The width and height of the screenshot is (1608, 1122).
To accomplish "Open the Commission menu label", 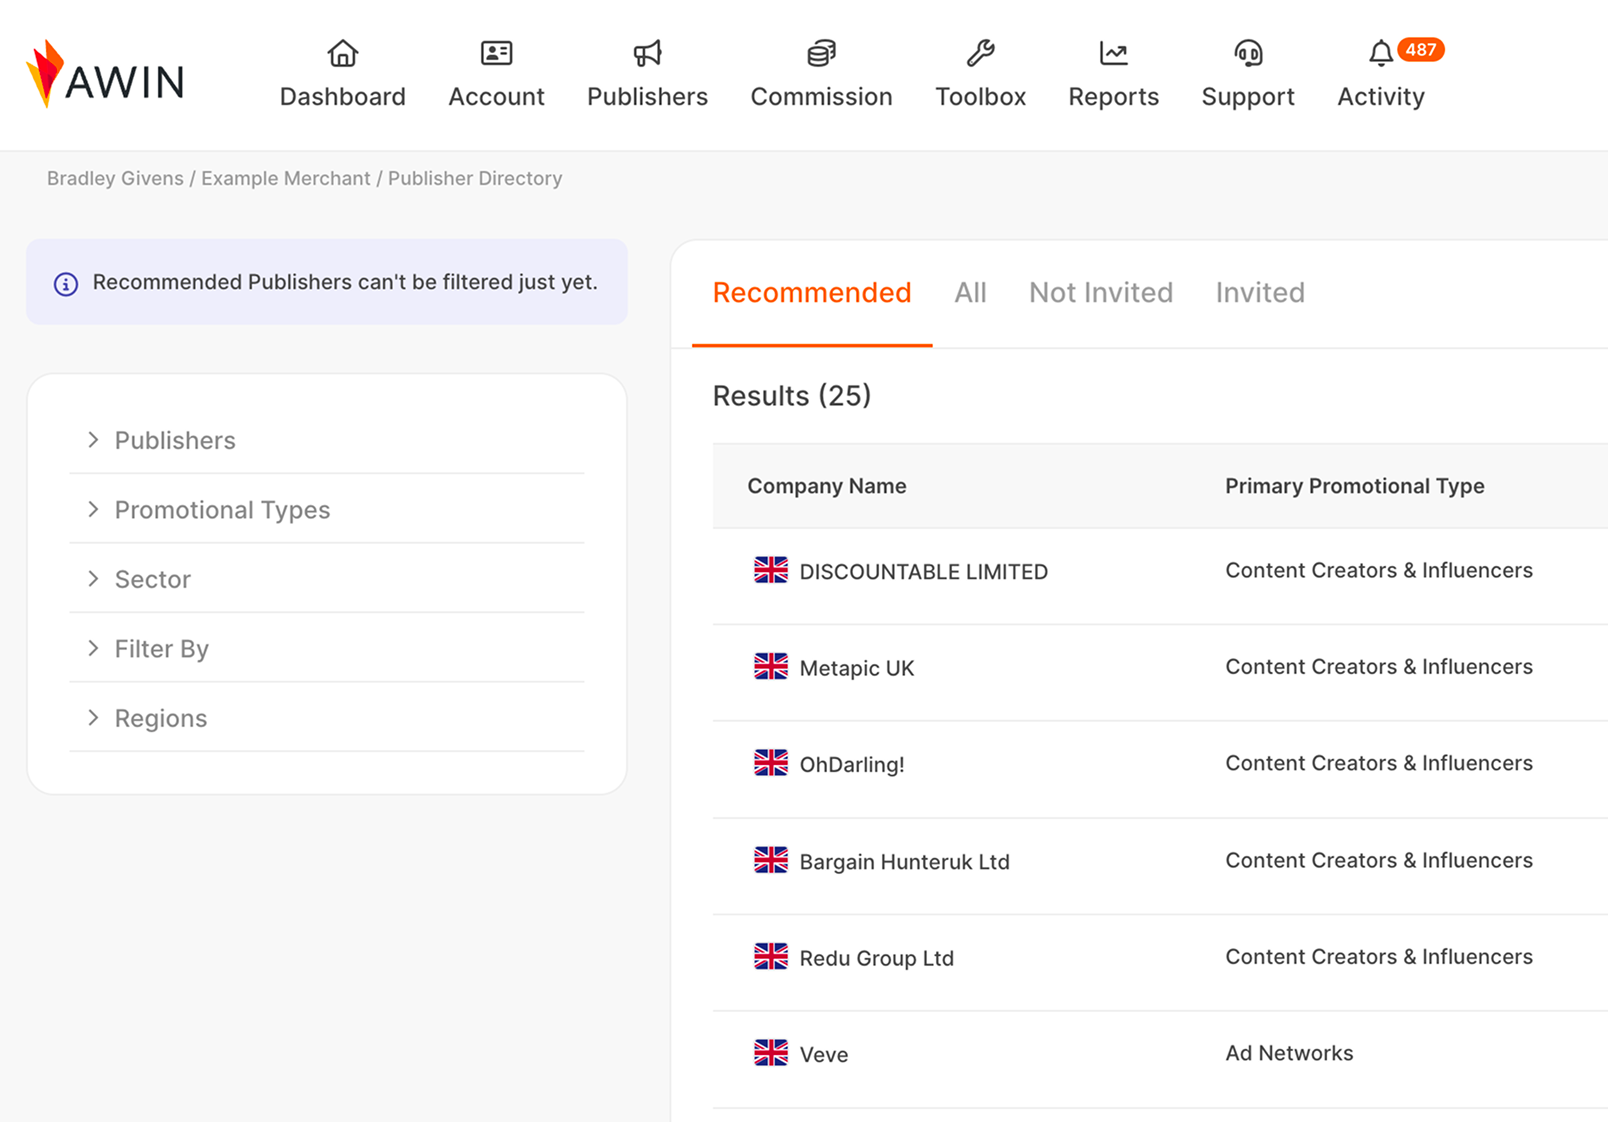I will coord(821,97).
